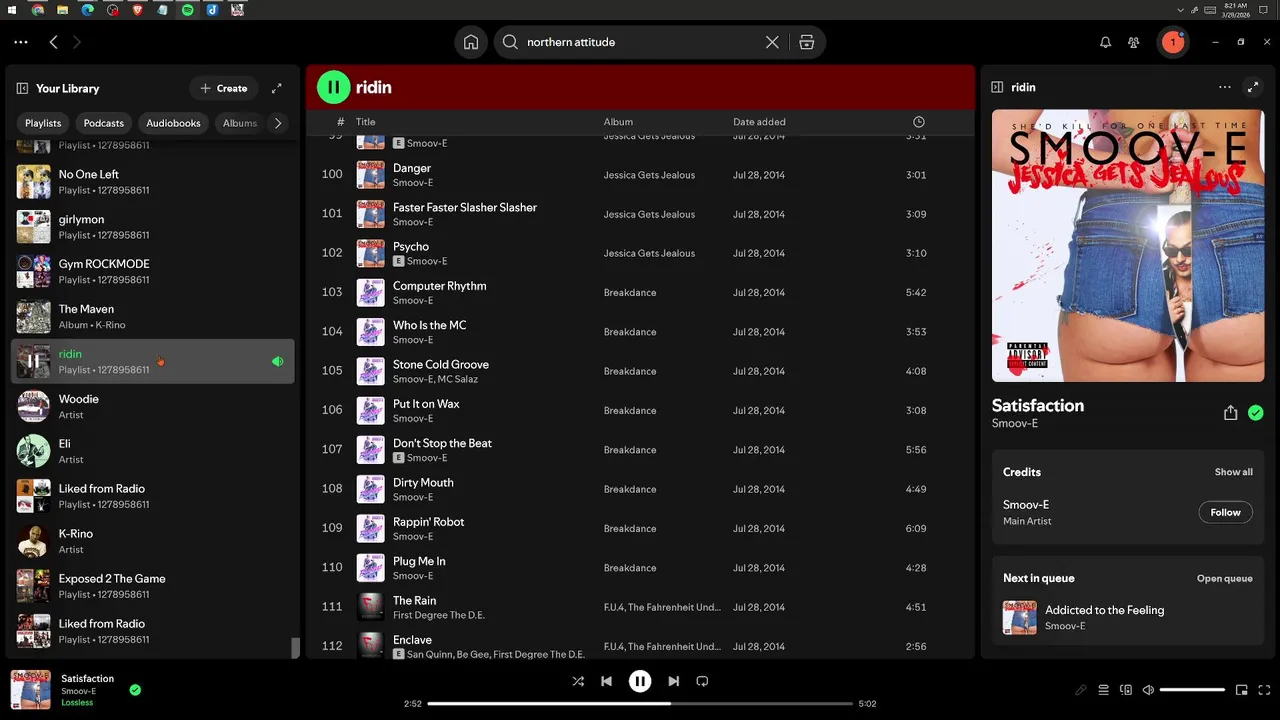Image resolution: width=1280 pixels, height=720 pixels.
Task: Clear the search field text
Action: click(772, 42)
